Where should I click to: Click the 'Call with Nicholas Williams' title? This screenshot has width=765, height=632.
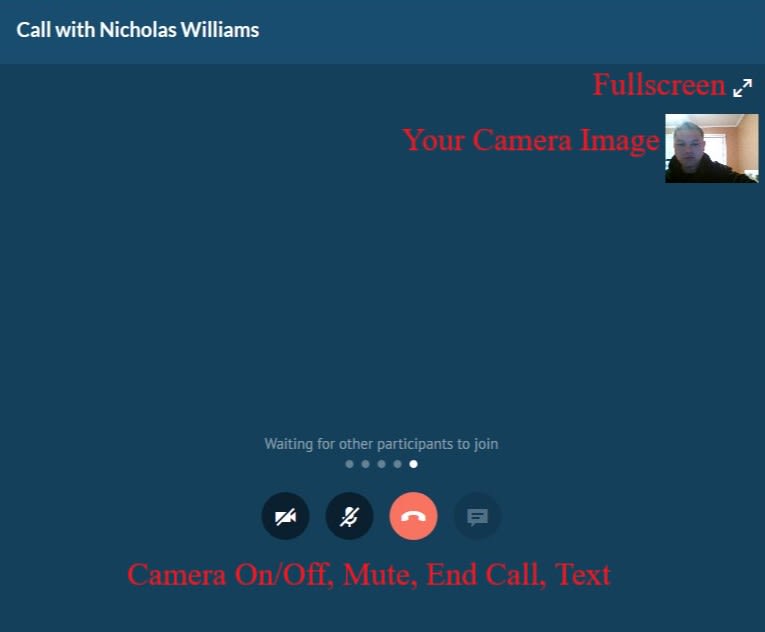click(x=138, y=30)
